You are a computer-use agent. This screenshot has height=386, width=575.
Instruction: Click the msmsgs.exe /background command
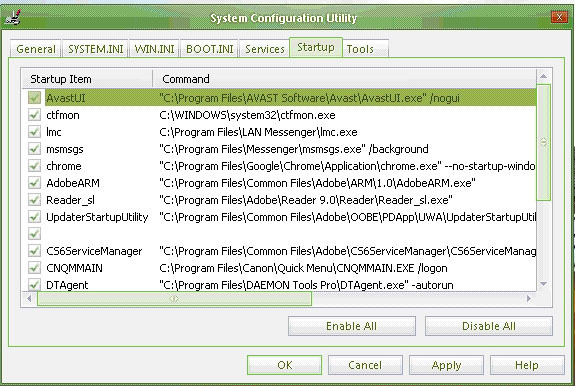coord(294,149)
